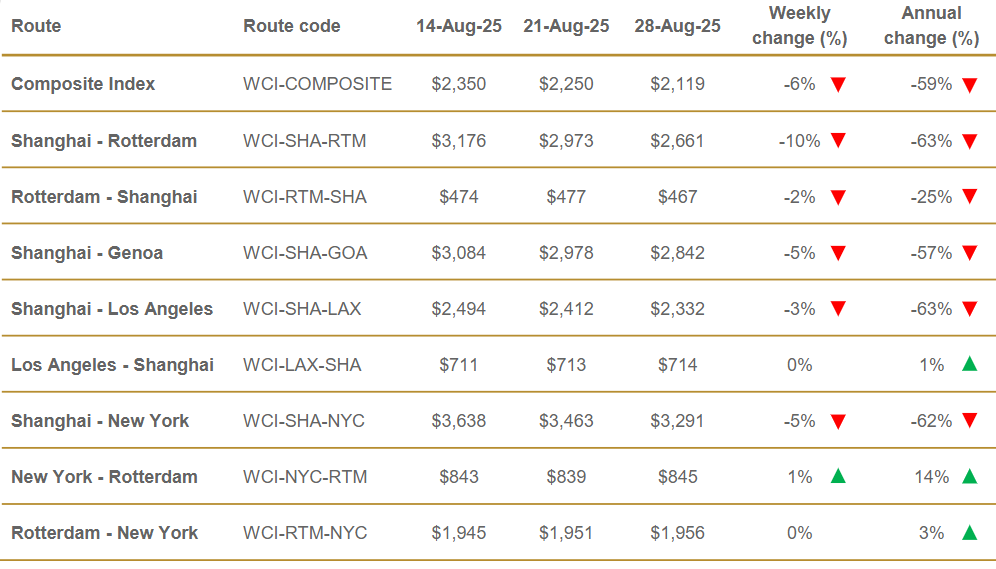
Task: Select the Shanghai - Los Angeles route name
Action: (x=112, y=309)
